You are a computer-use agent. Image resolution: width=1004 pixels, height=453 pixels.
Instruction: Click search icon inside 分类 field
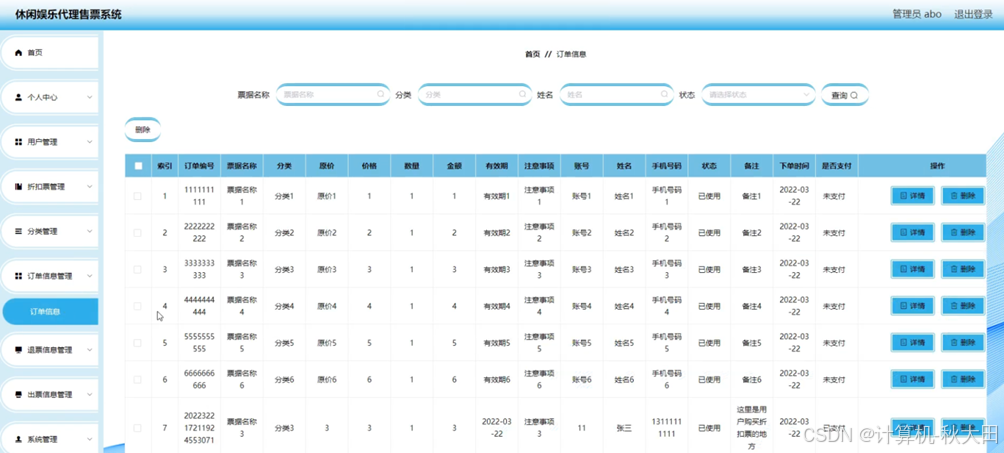(522, 94)
